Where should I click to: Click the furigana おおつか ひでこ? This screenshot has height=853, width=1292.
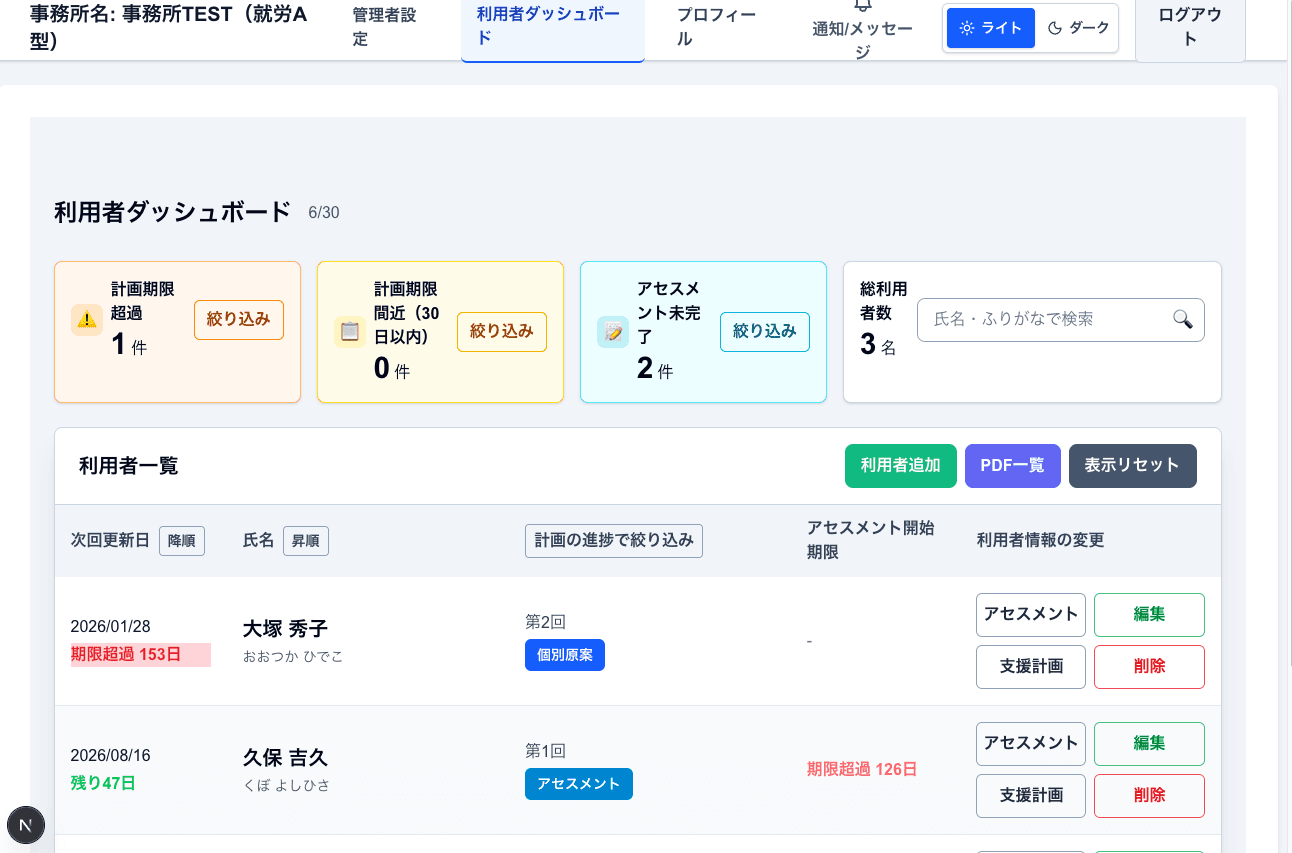coord(293,657)
